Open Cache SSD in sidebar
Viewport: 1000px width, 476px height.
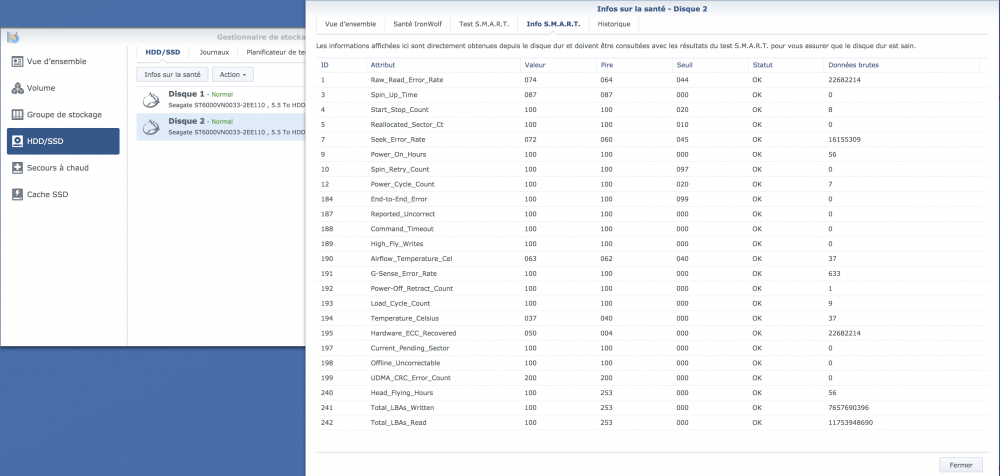tap(63, 194)
